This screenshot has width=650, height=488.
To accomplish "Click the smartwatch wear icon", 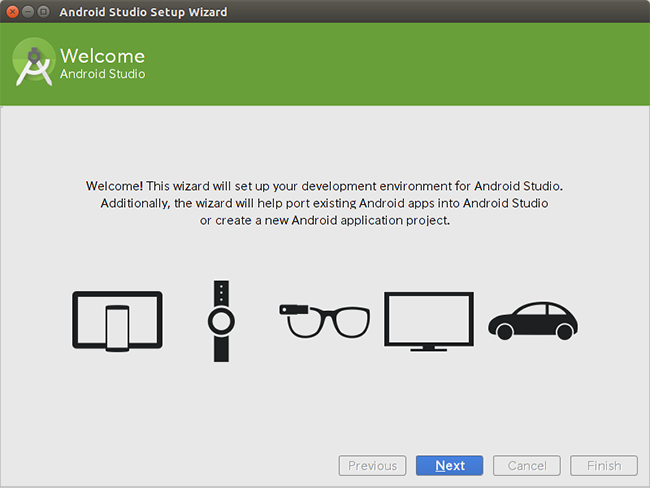I will 221,321.
